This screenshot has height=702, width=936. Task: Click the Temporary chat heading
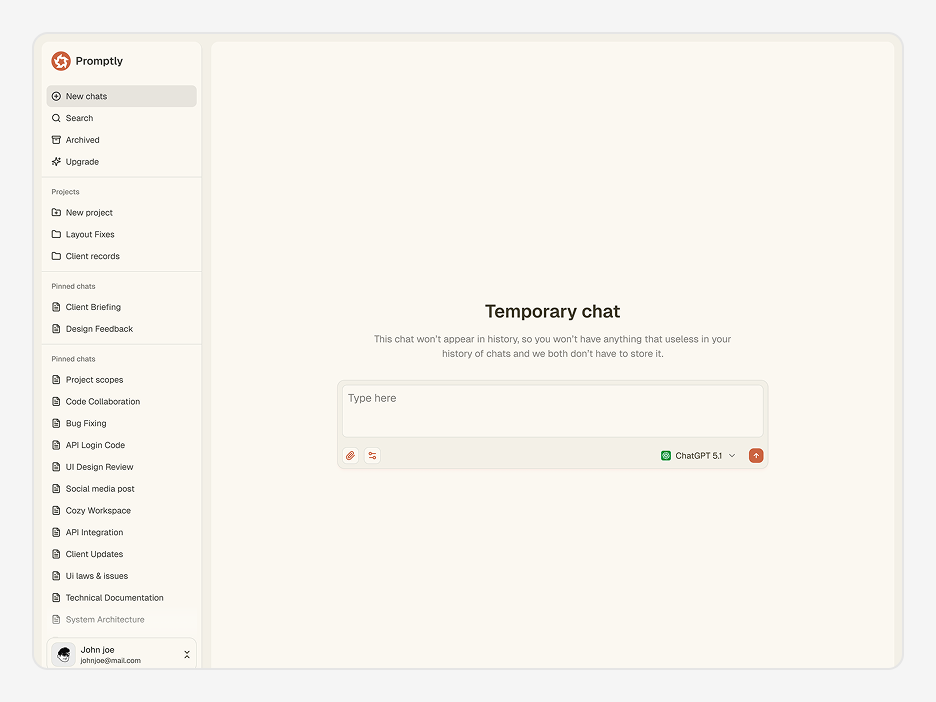pyautogui.click(x=552, y=311)
